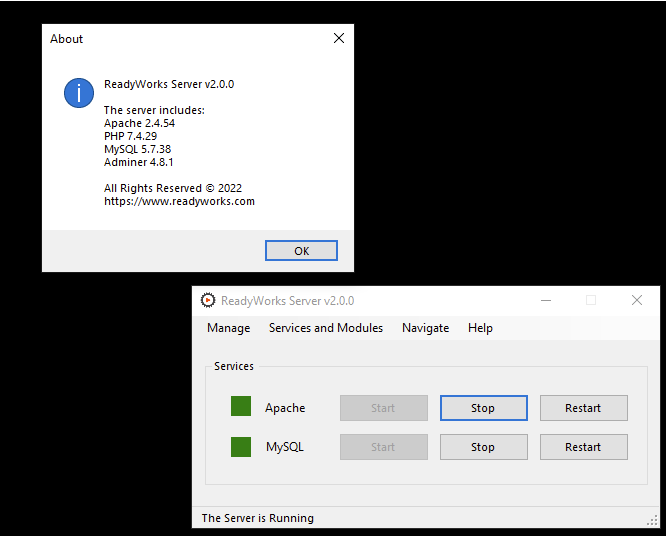This screenshot has width=667, height=536.
Task: Click the ReadyWorks Server title bar app icon
Action: coord(208,300)
